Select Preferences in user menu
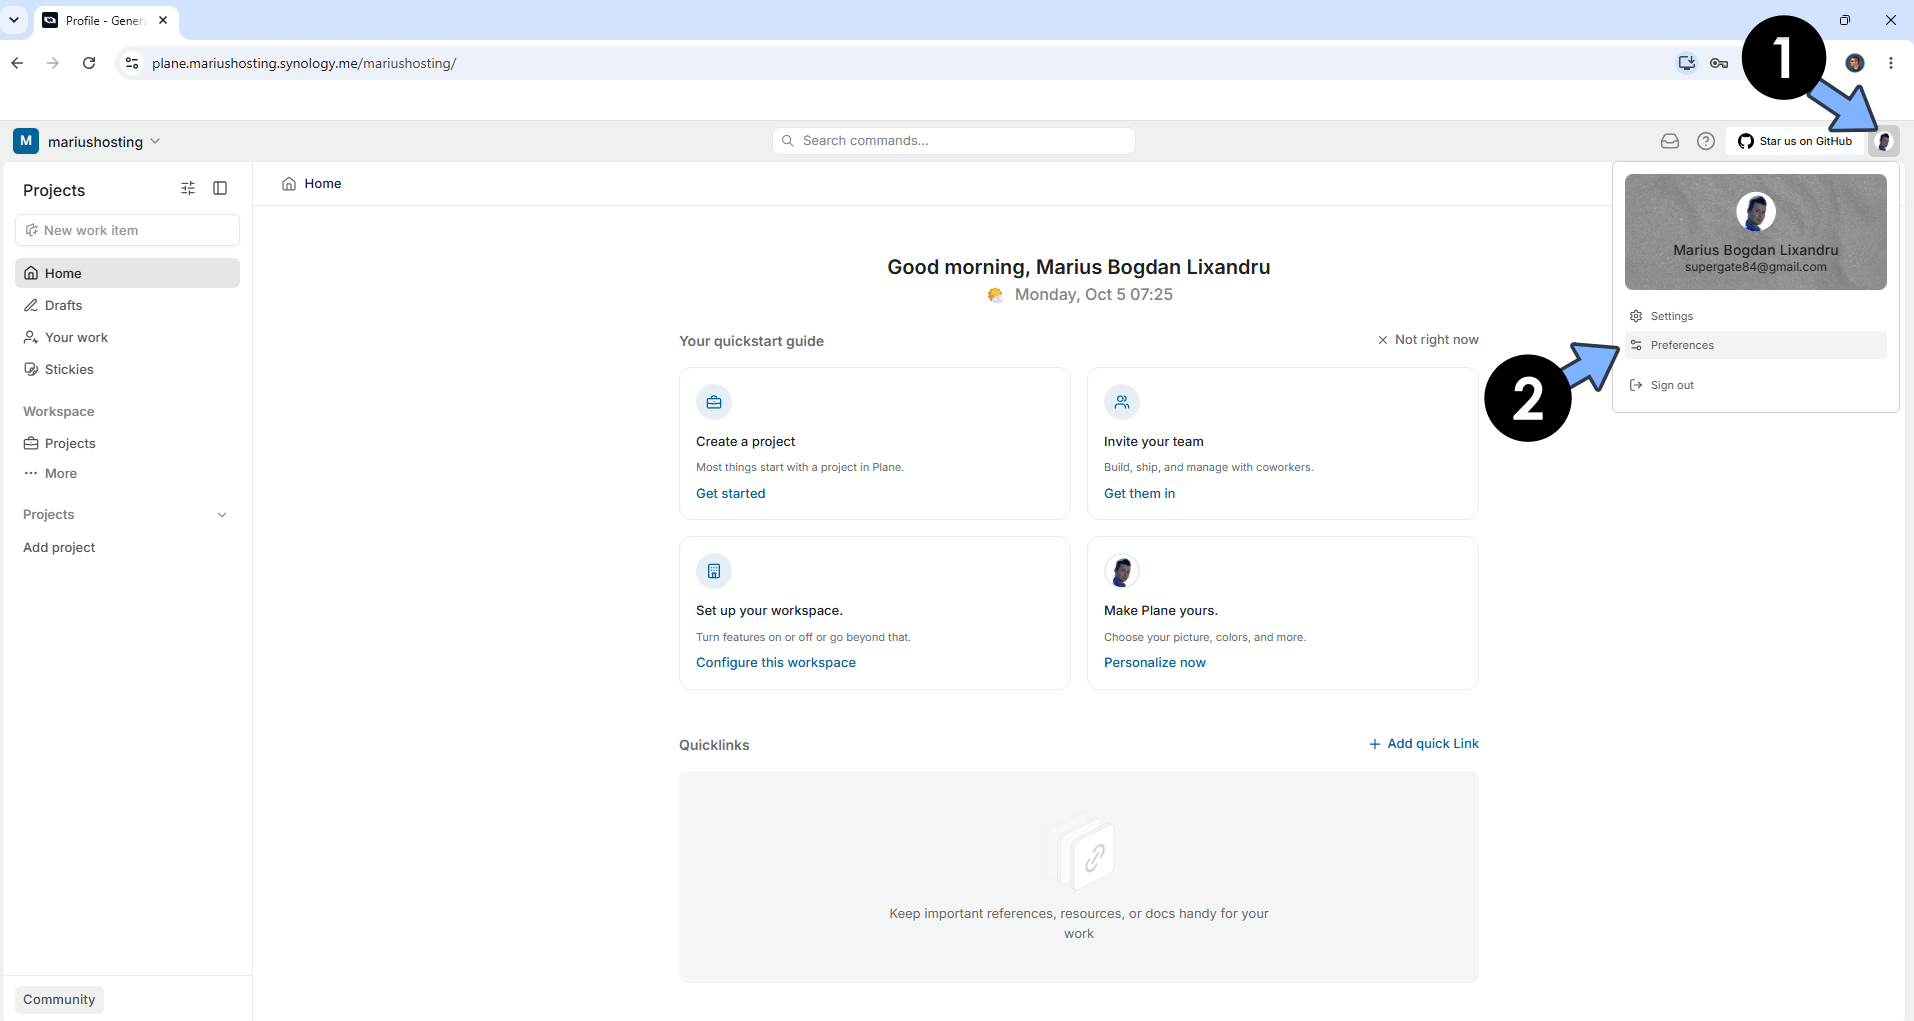The width and height of the screenshot is (1914, 1021). [1755, 345]
